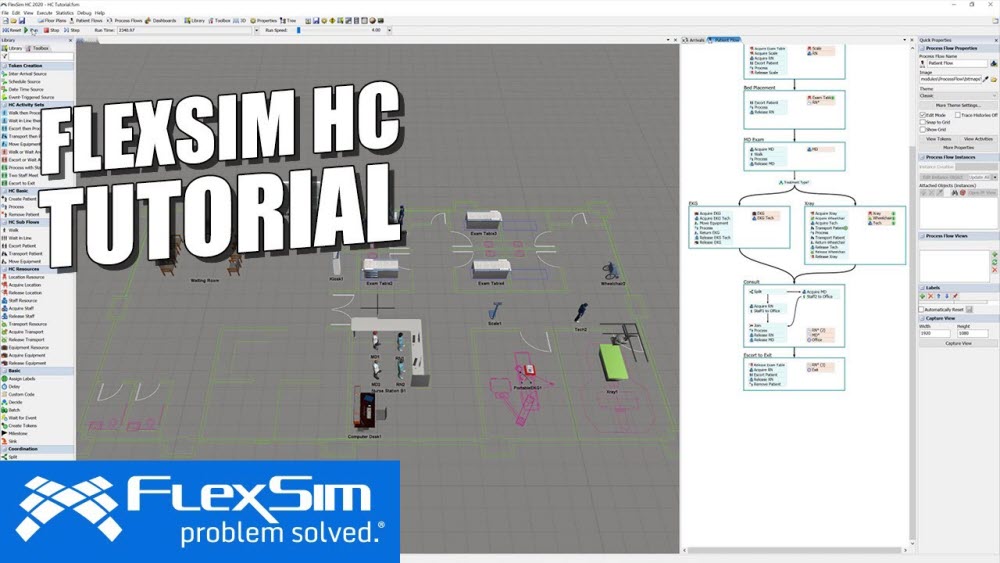Open the File menu
The image size is (1000, 563).
pos(5,13)
